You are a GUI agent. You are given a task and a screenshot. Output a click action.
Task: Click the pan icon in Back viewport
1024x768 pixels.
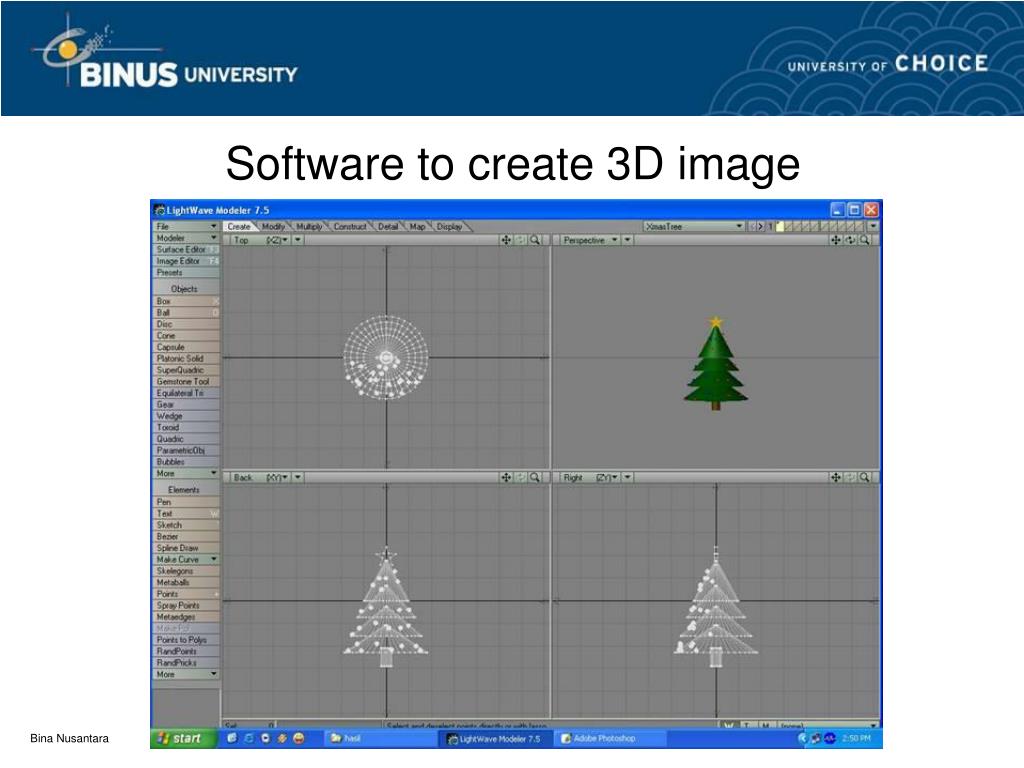point(505,477)
